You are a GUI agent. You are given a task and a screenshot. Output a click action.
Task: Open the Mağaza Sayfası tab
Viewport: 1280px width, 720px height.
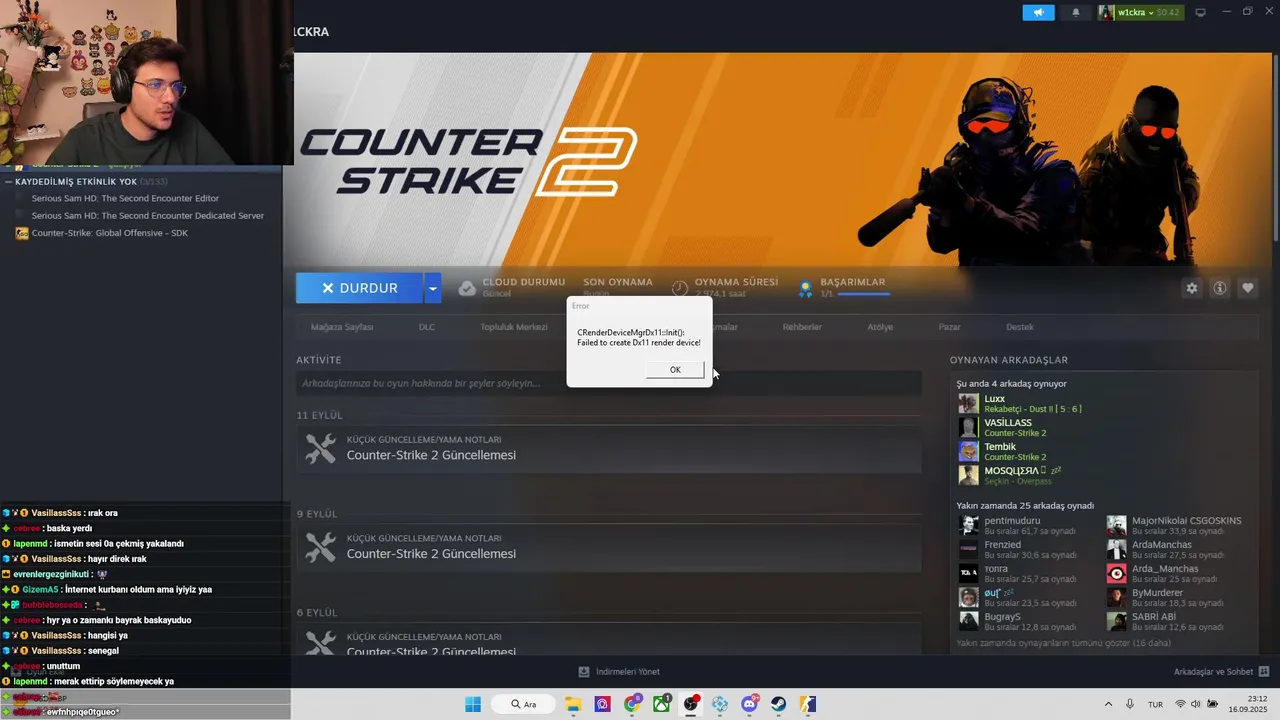point(342,327)
